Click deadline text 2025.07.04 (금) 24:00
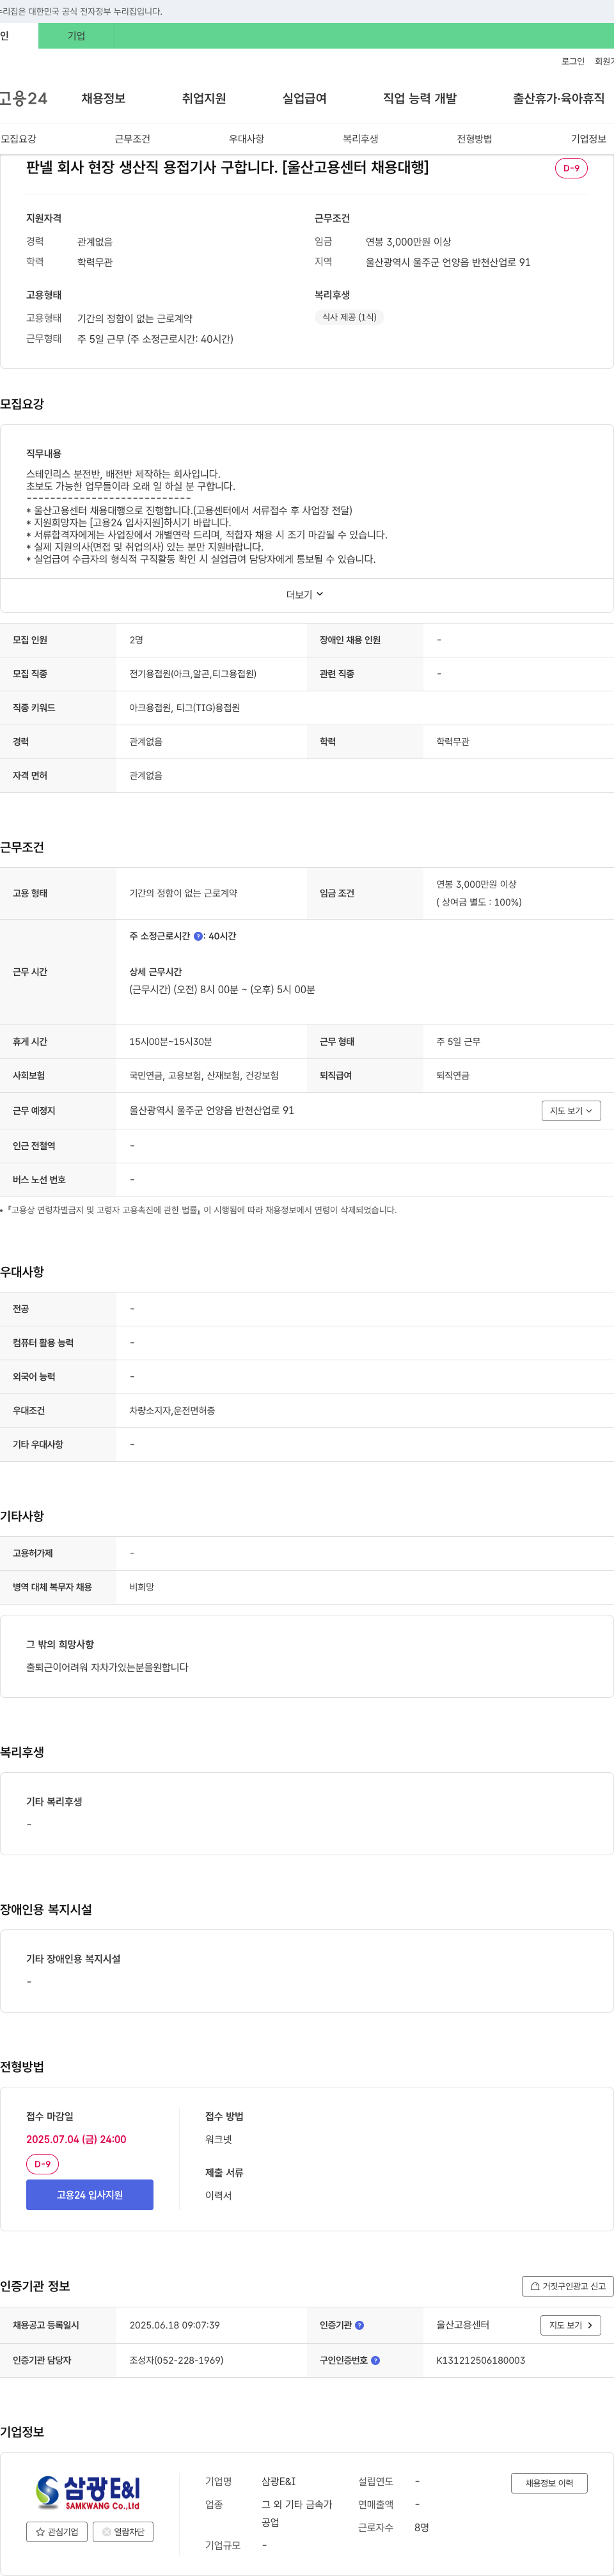The width and height of the screenshot is (614, 2576). click(x=76, y=2139)
